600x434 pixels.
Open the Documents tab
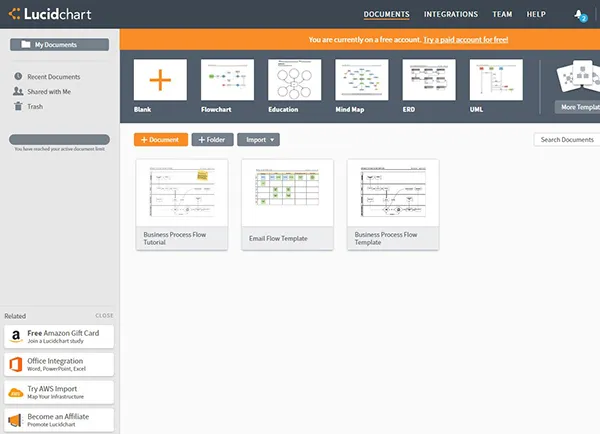pos(386,15)
